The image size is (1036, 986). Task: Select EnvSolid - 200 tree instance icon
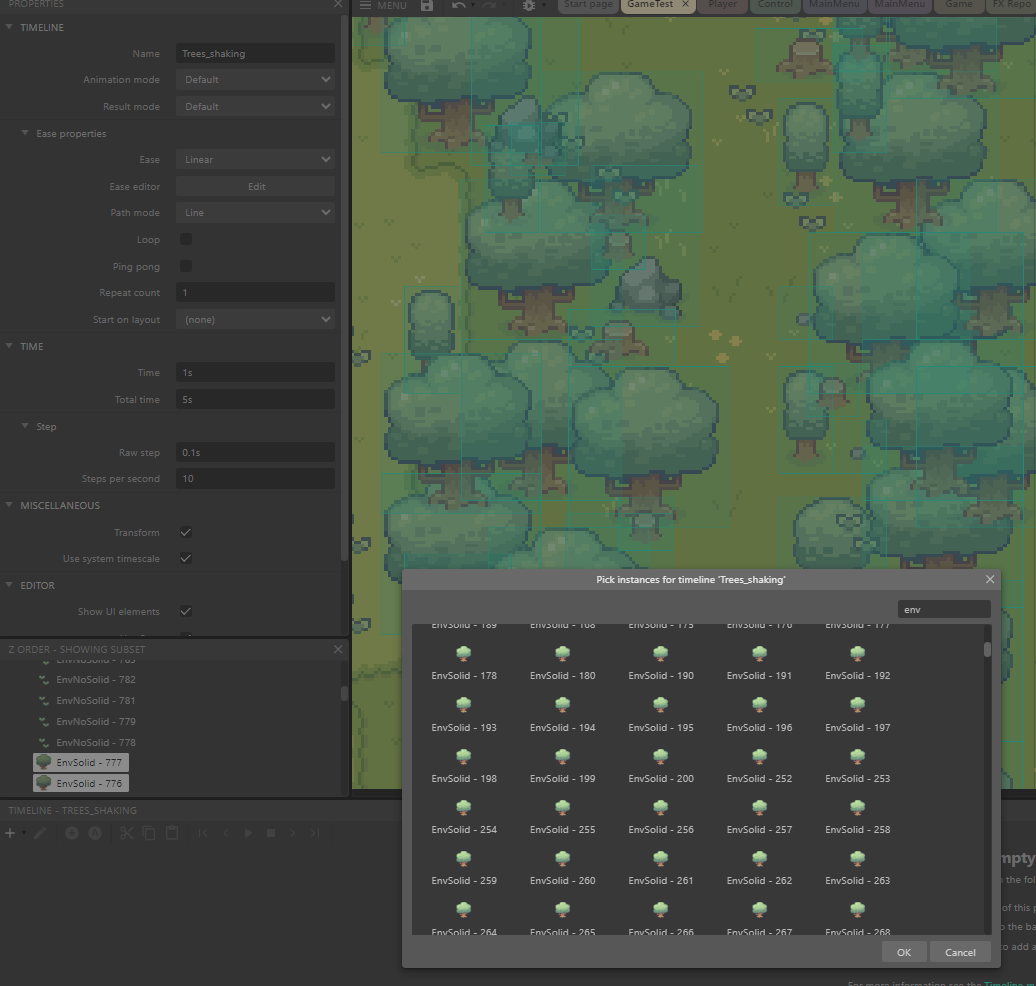pos(661,756)
